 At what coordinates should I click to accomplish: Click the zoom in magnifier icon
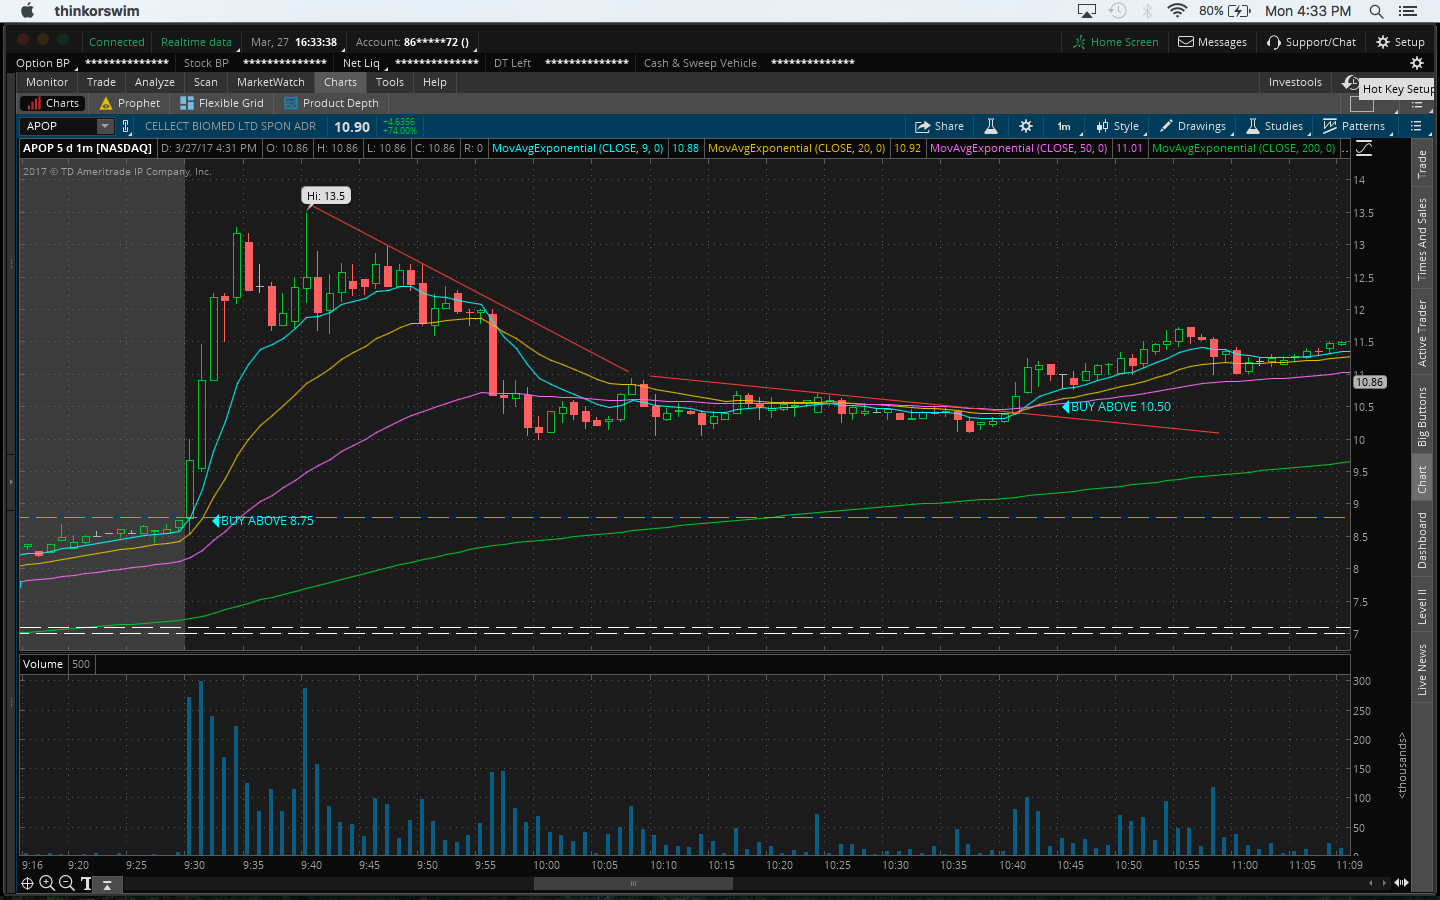pyautogui.click(x=47, y=883)
